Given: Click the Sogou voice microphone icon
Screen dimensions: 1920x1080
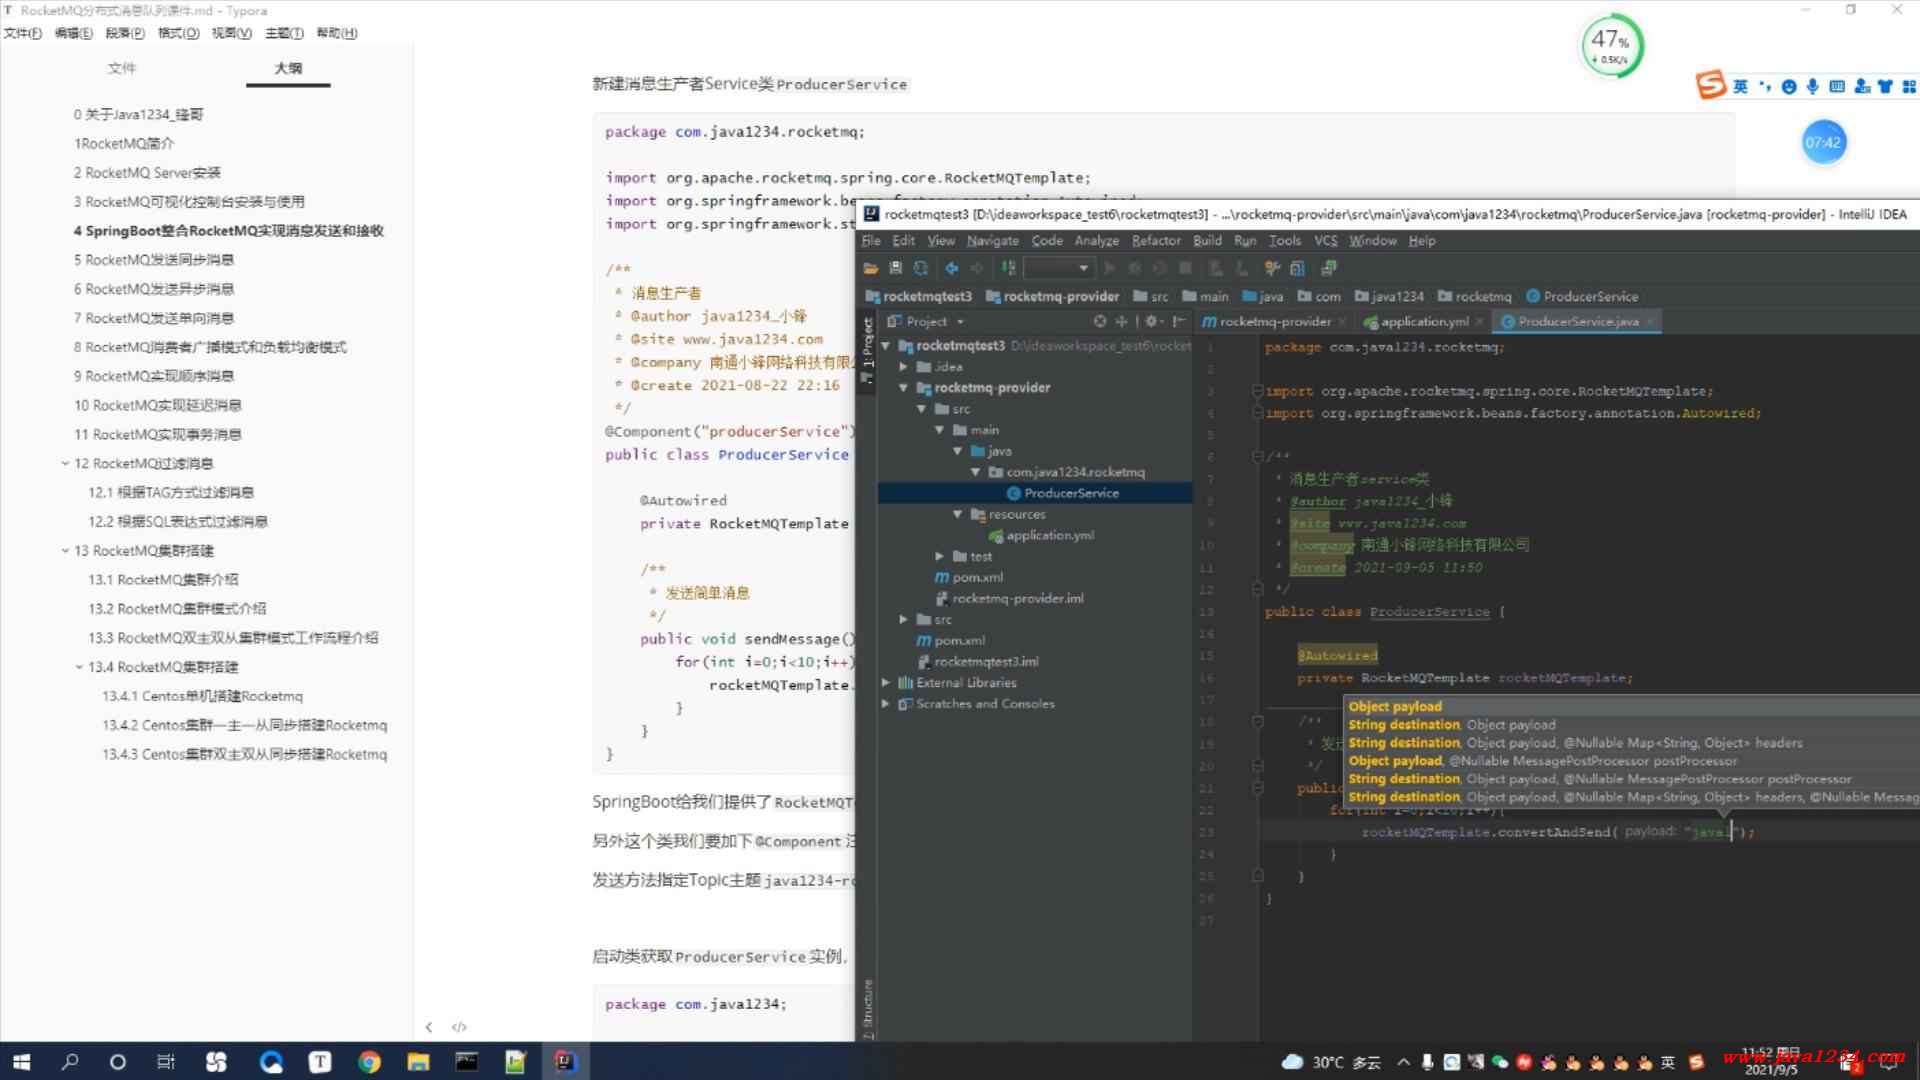Looking at the screenshot, I should pyautogui.click(x=1812, y=87).
